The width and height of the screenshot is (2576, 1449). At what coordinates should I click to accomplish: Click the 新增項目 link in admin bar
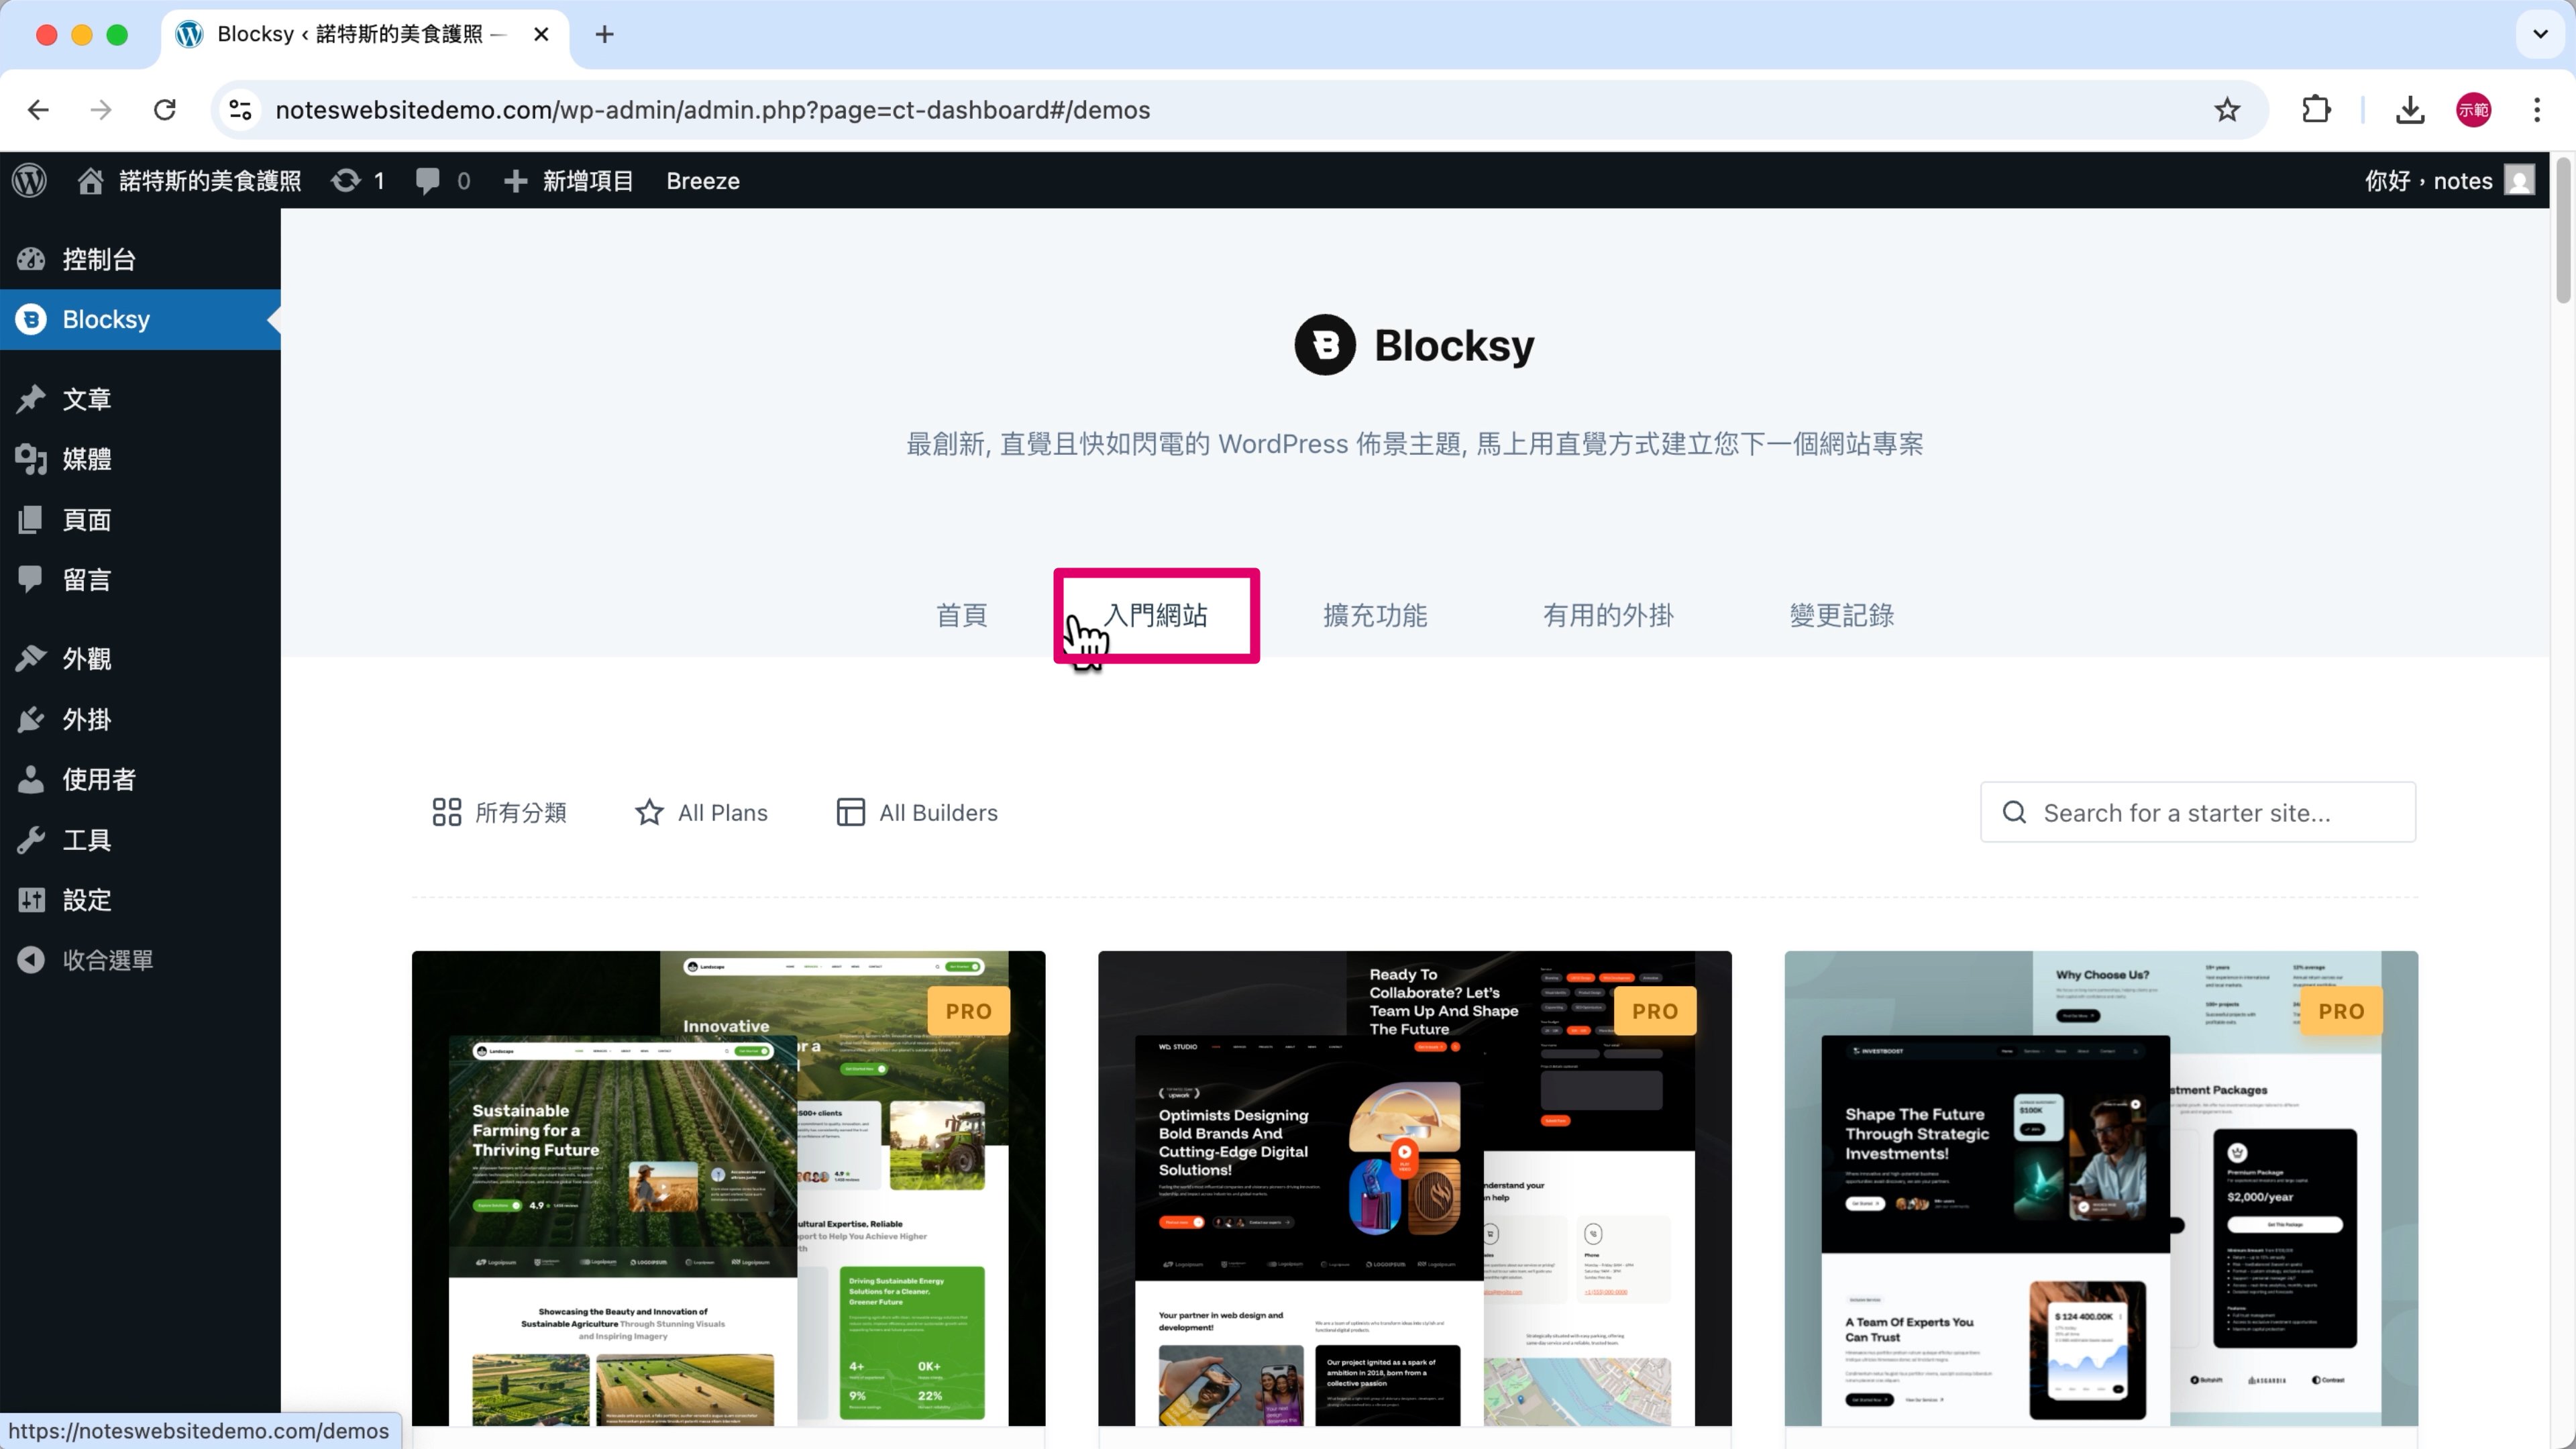click(x=569, y=180)
